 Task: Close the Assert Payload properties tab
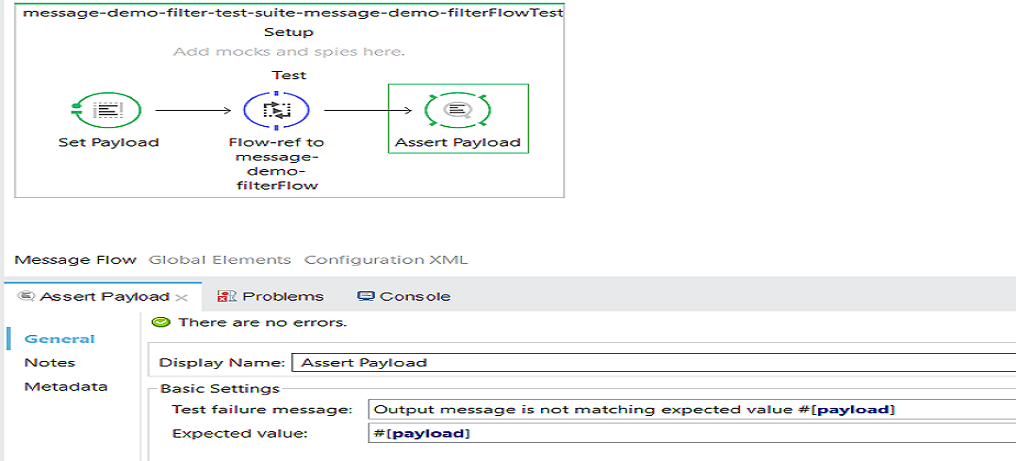[x=181, y=297]
